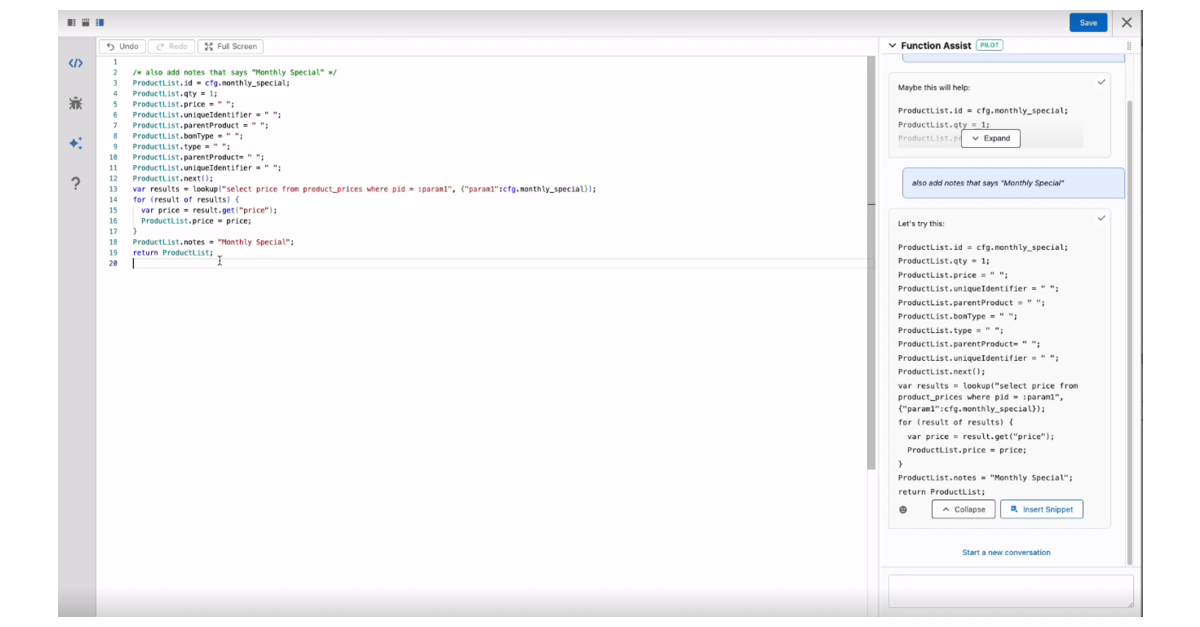Screen dimensions: 1200x627
Task: Collapse the second code suggestion
Action: point(963,509)
